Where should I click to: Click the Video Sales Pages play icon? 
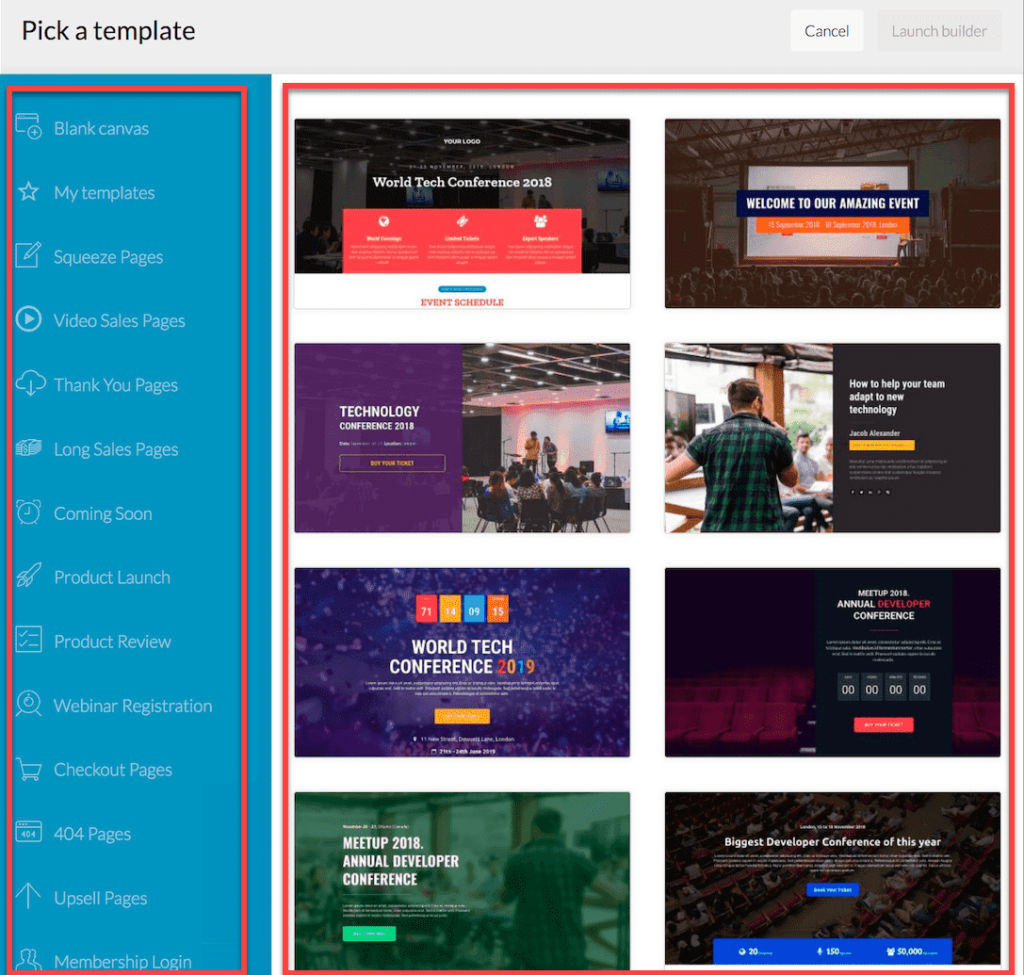tap(29, 319)
